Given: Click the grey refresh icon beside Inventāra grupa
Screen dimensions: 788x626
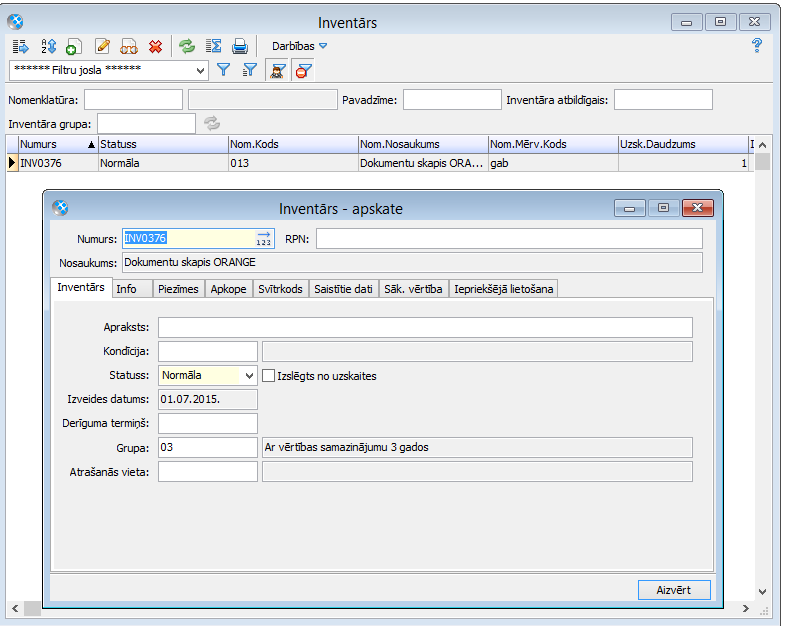Looking at the screenshot, I should click(x=212, y=123).
